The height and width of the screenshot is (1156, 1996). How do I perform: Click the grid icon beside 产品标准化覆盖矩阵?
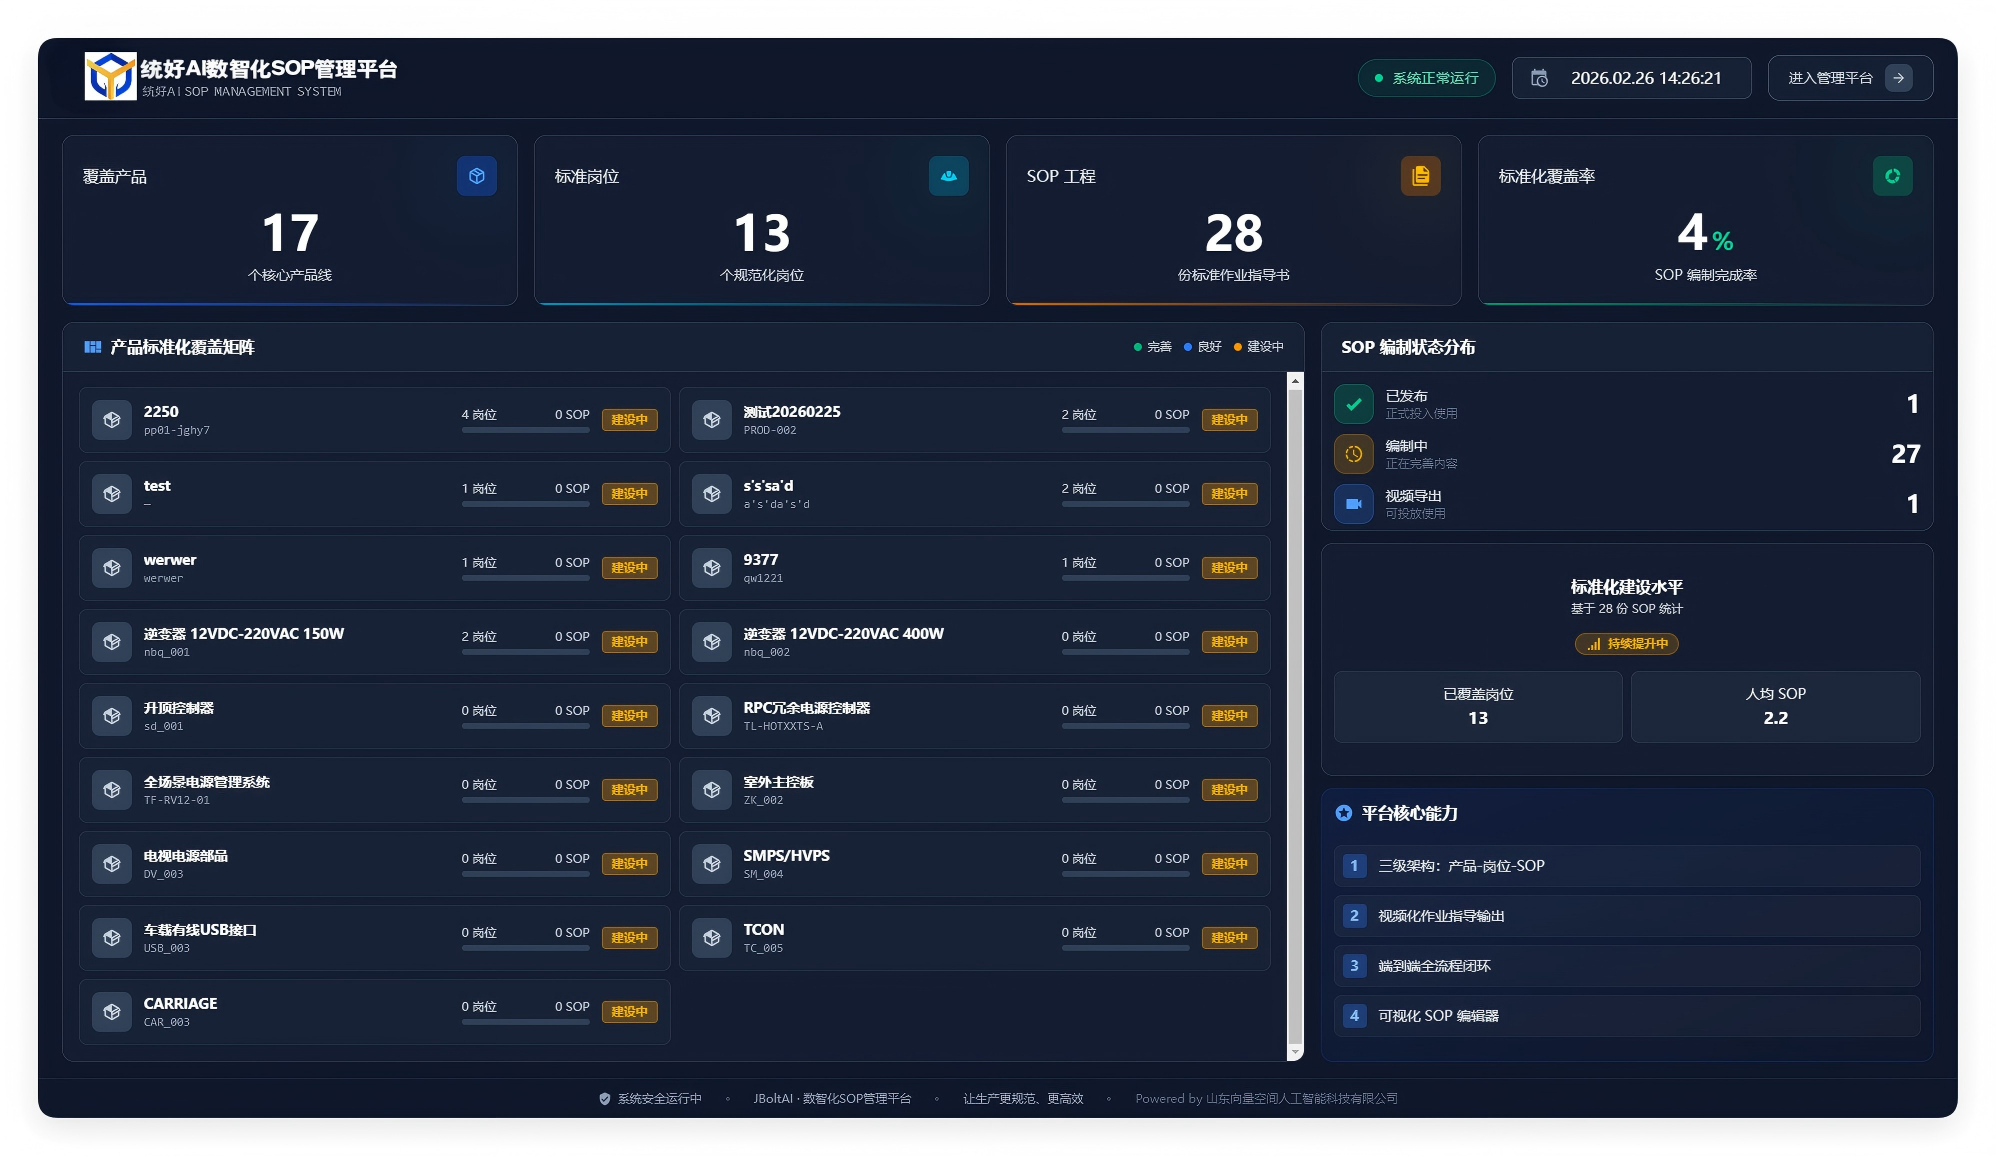[93, 347]
